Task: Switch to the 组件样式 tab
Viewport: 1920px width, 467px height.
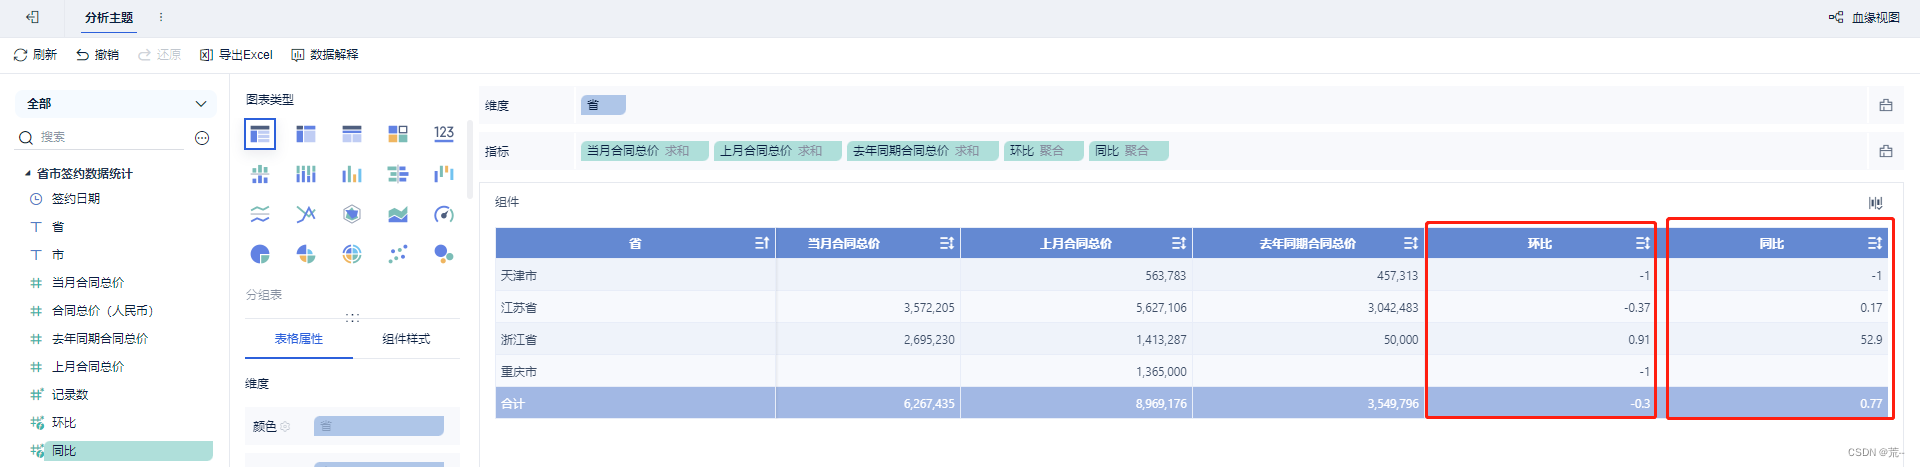Action: pos(406,339)
